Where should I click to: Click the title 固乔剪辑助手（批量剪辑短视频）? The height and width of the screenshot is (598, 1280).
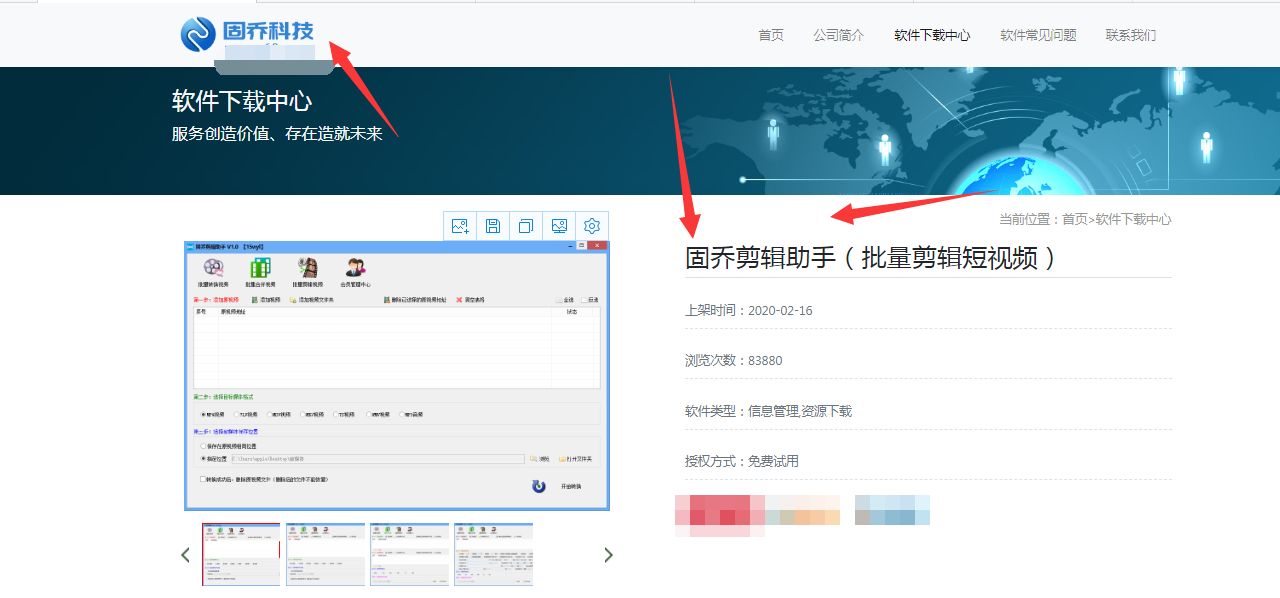tap(871, 258)
